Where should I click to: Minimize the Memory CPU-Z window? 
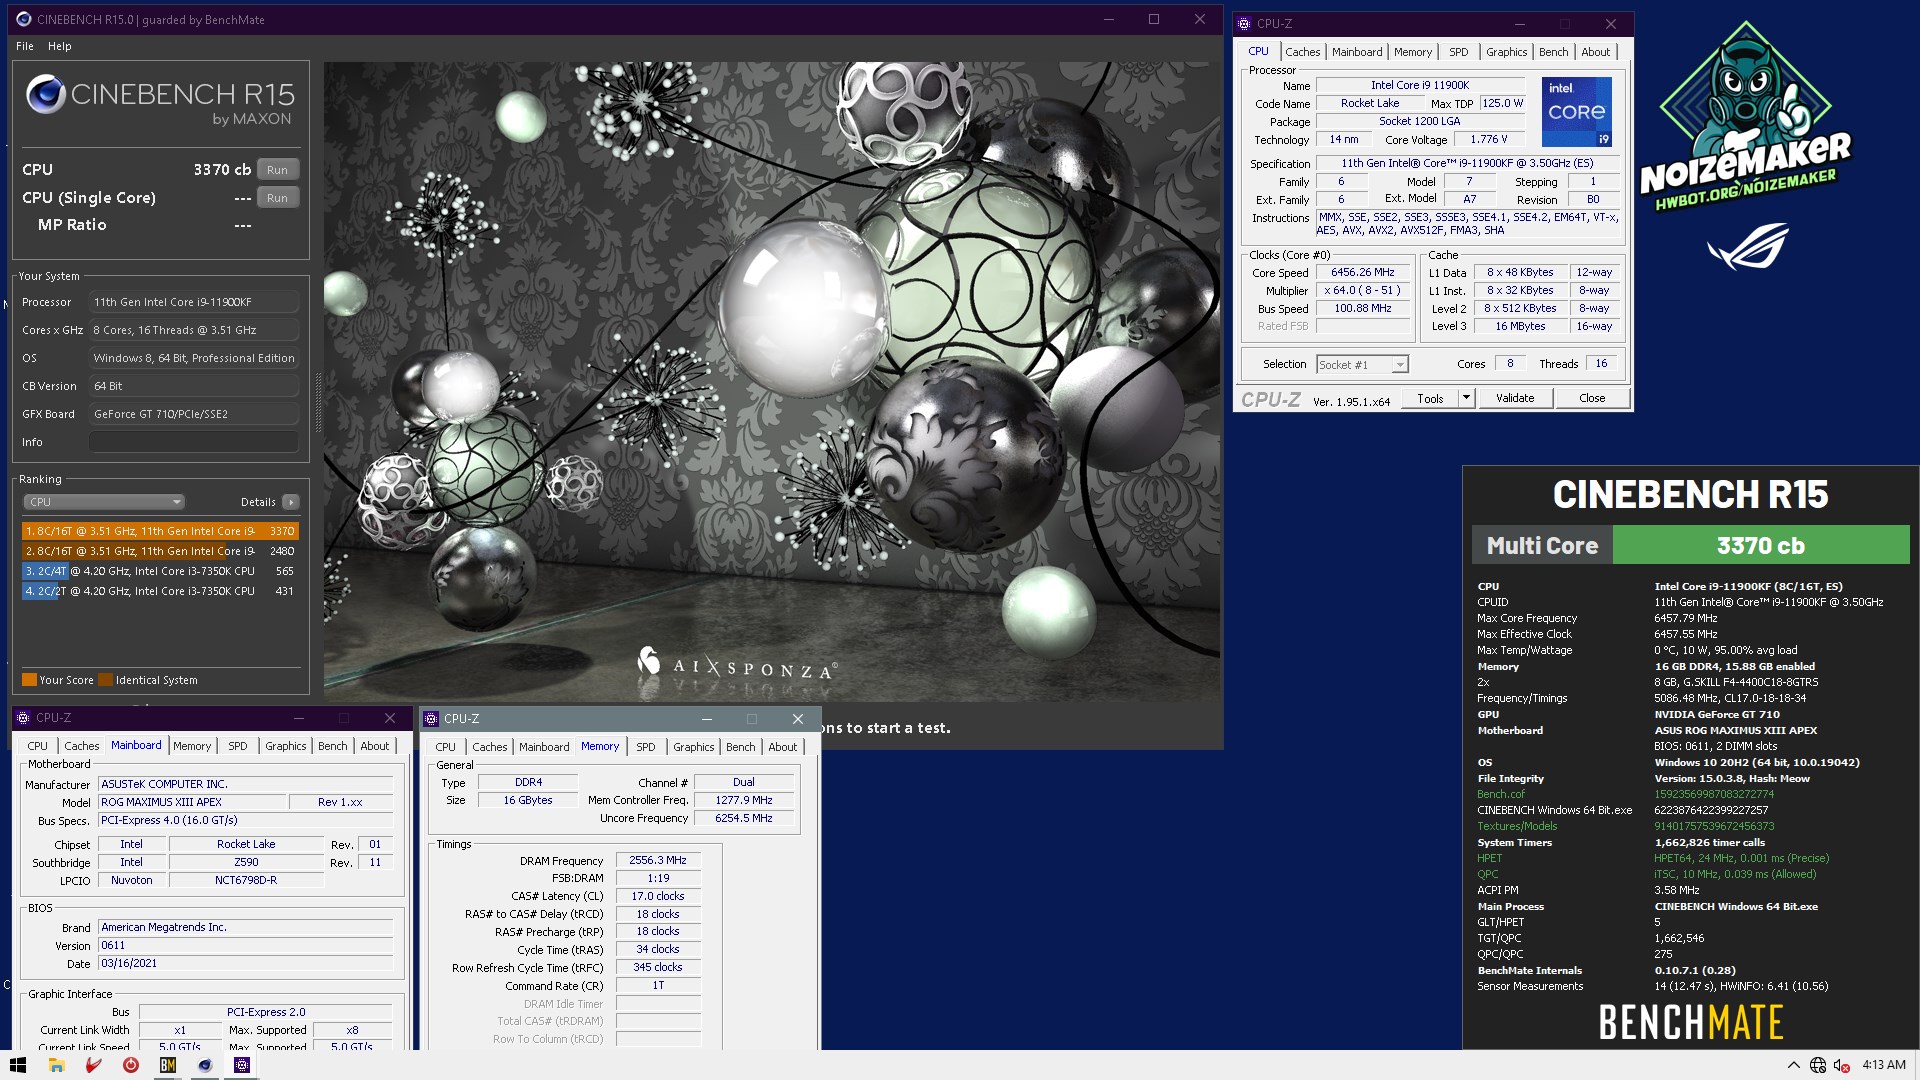click(706, 719)
